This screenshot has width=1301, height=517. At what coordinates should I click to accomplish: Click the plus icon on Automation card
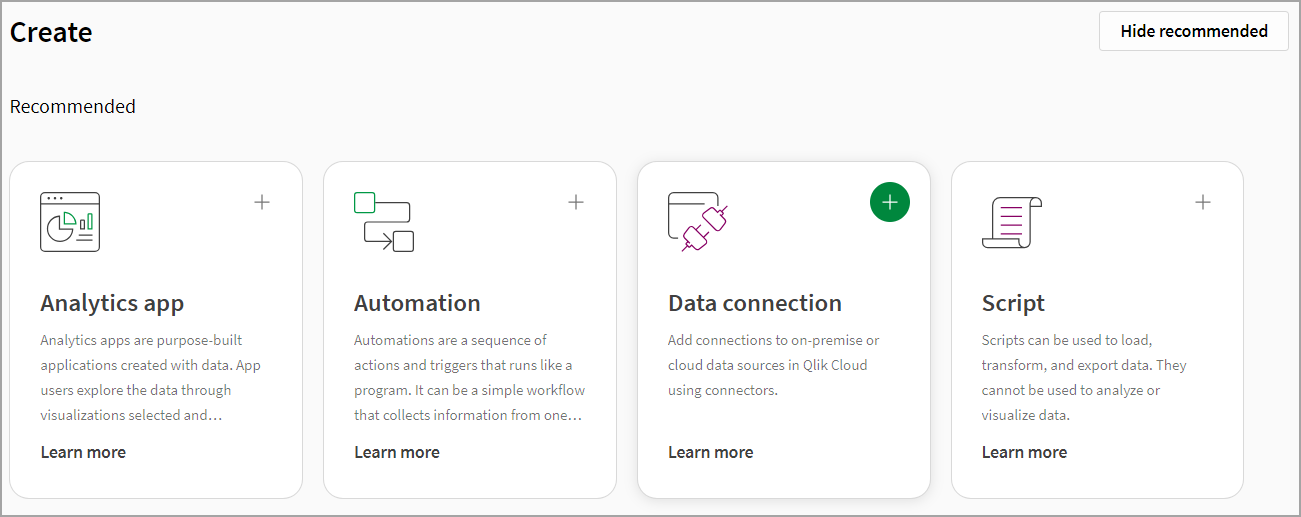576,202
